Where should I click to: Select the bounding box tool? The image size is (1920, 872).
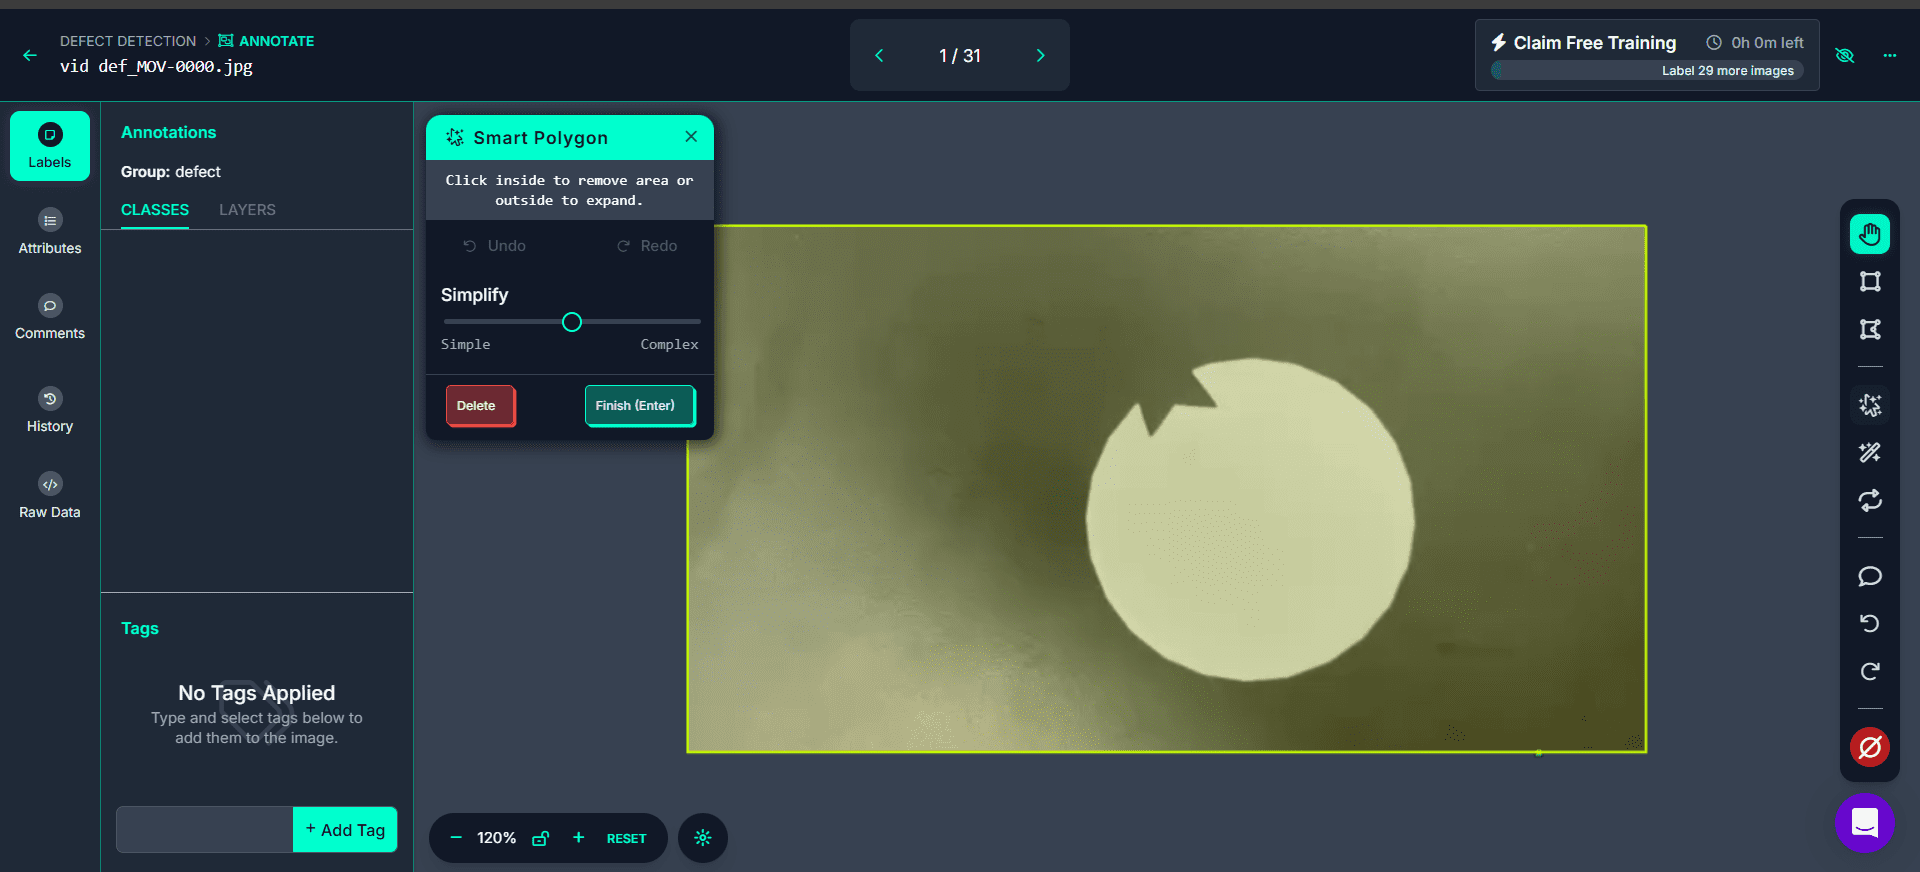tap(1869, 282)
